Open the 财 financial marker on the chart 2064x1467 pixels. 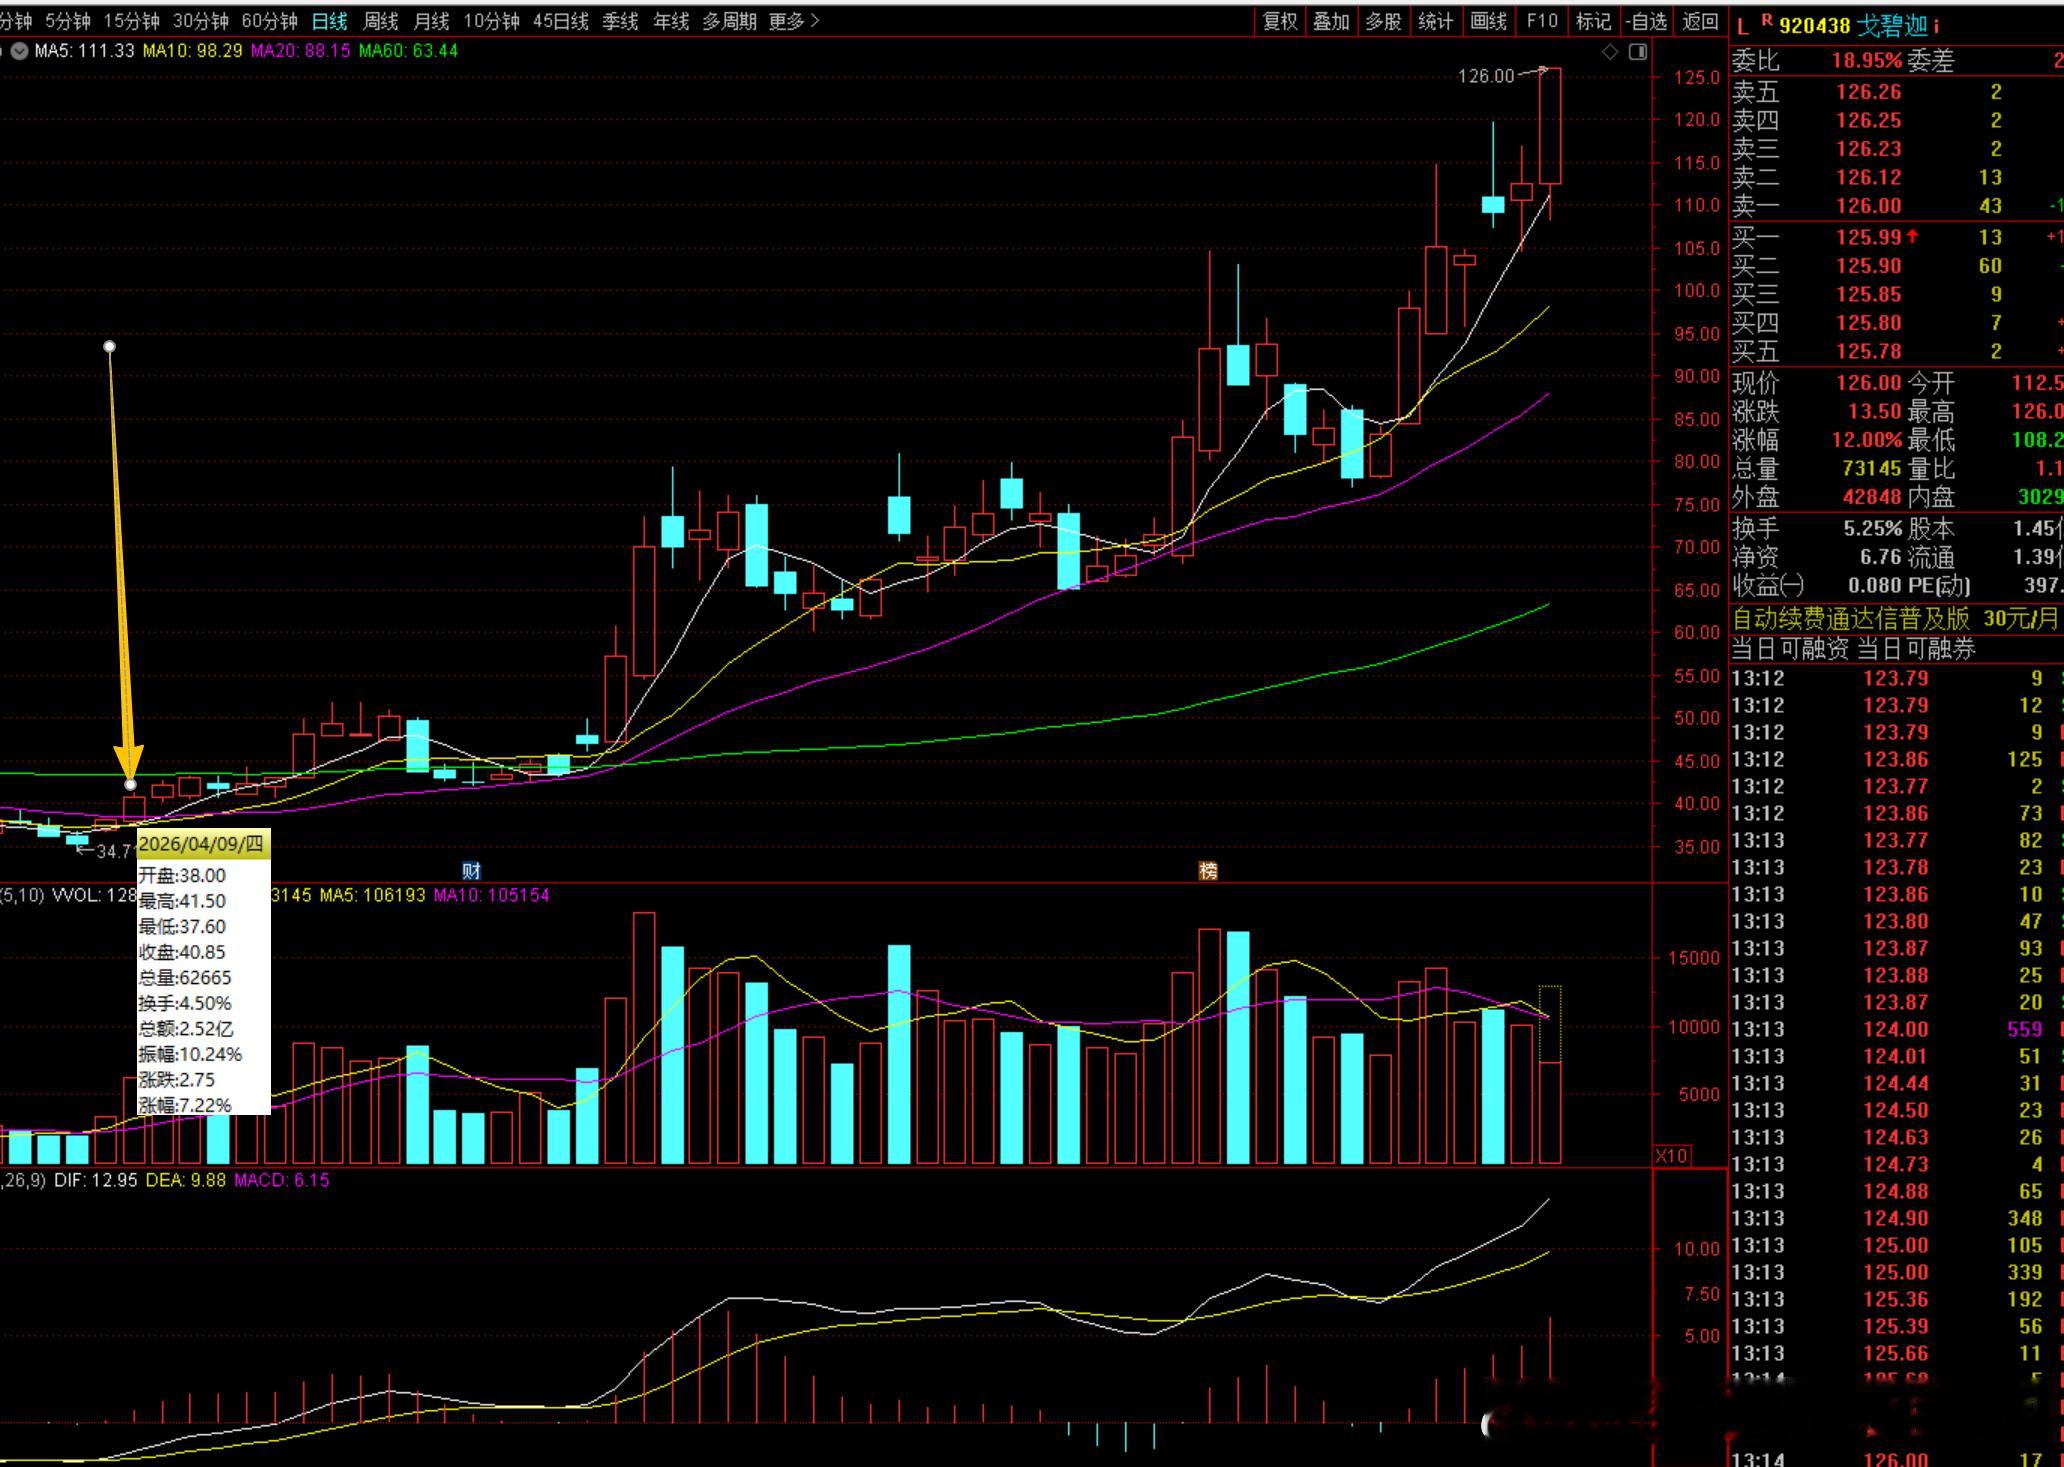(471, 871)
